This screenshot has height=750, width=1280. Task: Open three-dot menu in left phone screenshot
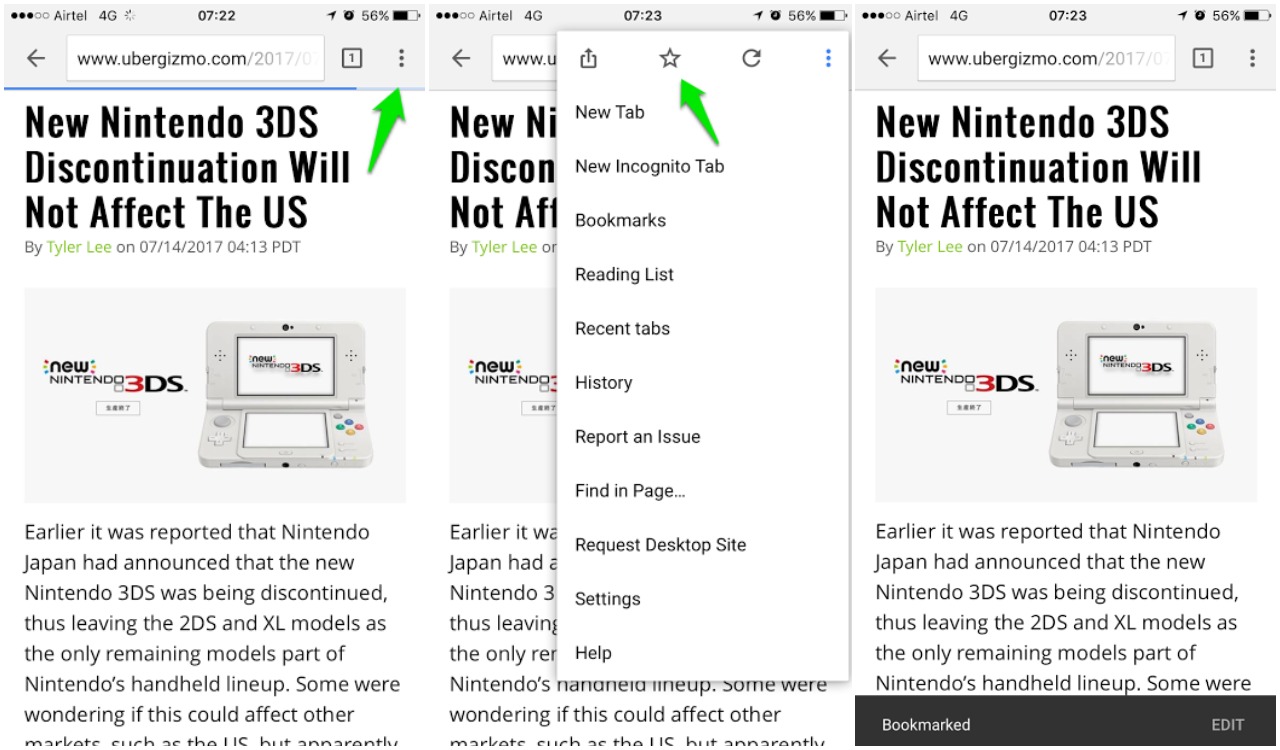click(x=401, y=59)
